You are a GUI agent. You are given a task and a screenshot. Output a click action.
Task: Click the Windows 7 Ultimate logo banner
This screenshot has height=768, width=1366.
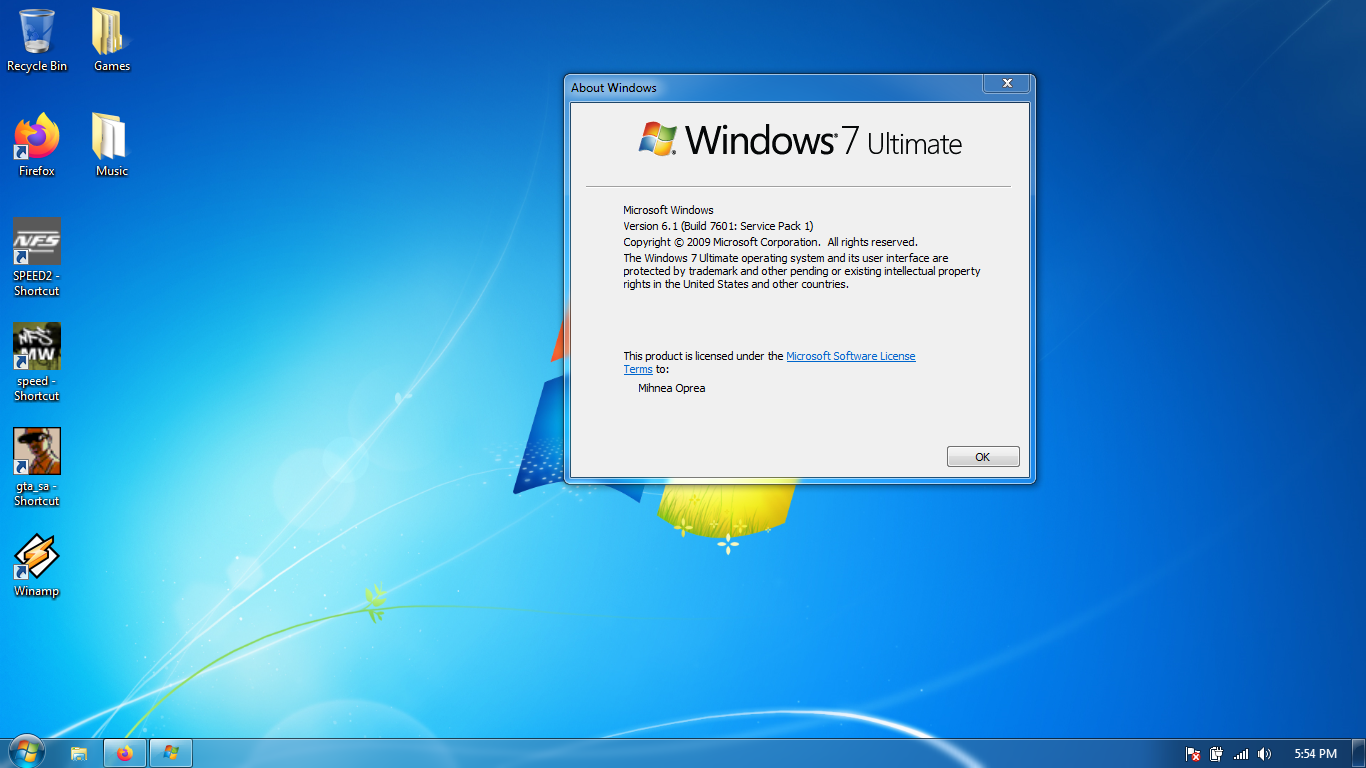click(800, 140)
